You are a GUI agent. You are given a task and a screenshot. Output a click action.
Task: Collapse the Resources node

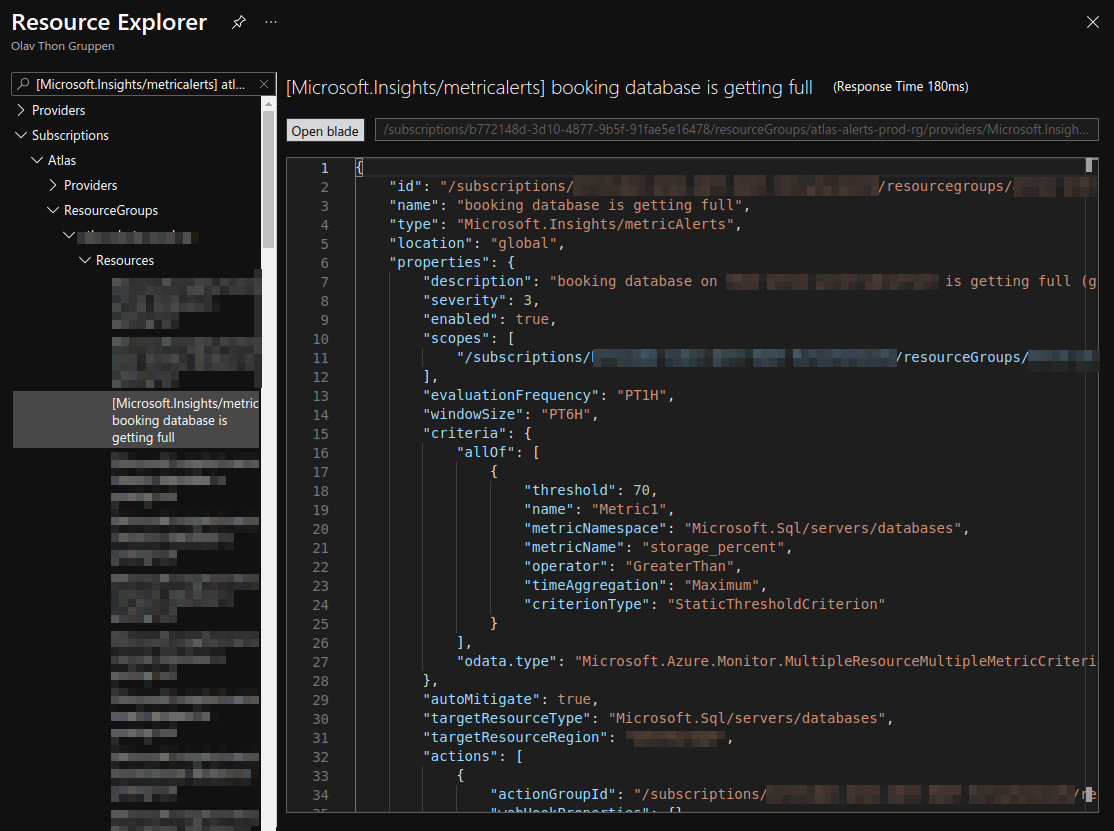click(x=84, y=259)
